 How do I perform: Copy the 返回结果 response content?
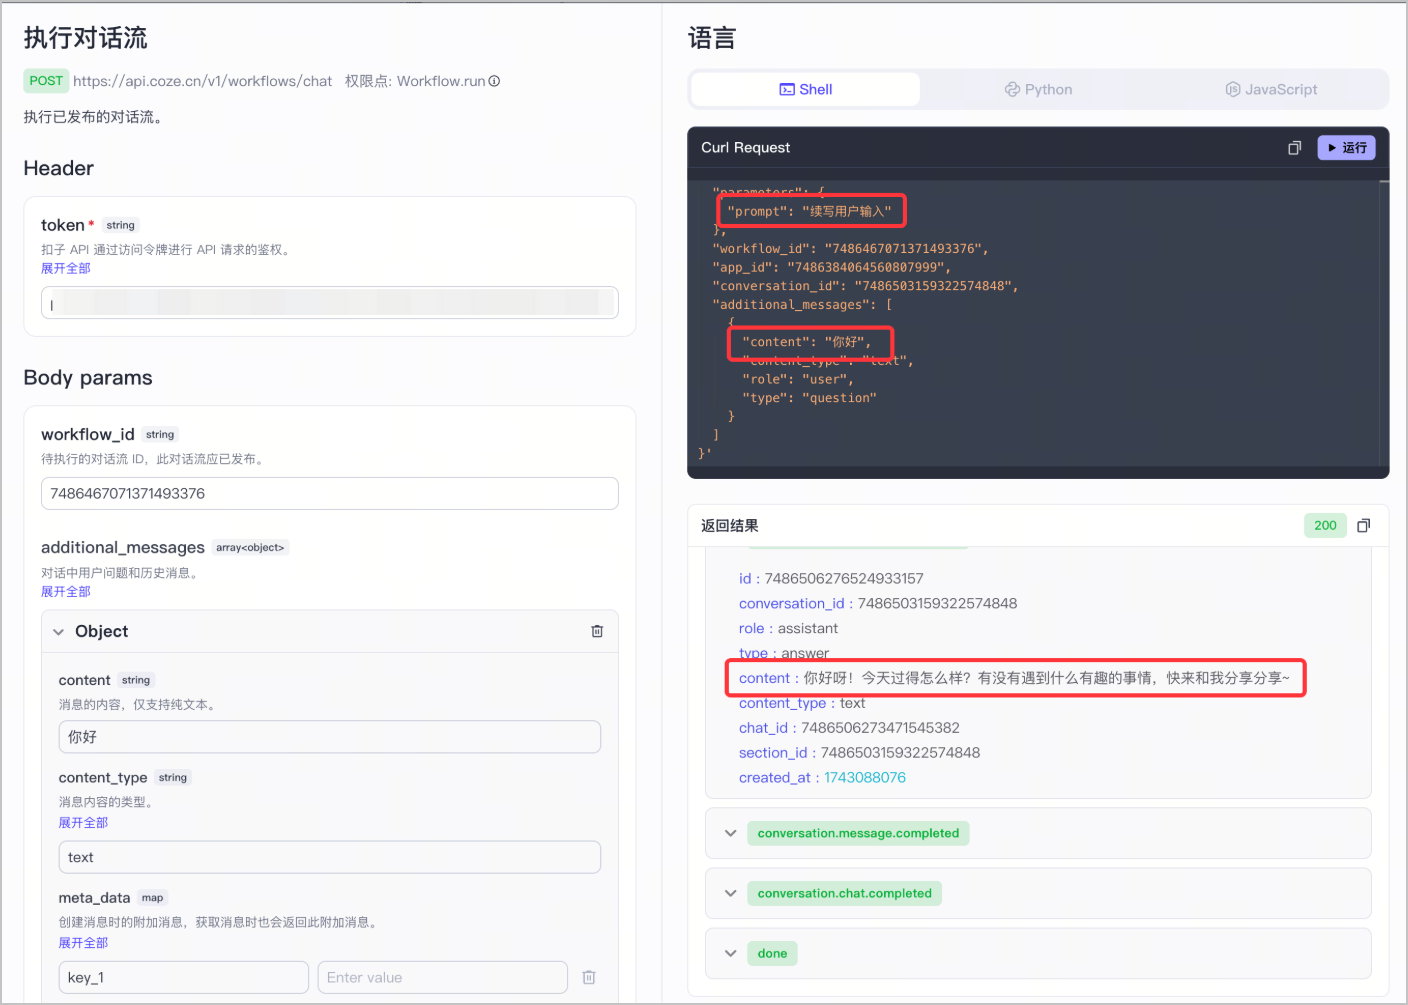point(1363,526)
